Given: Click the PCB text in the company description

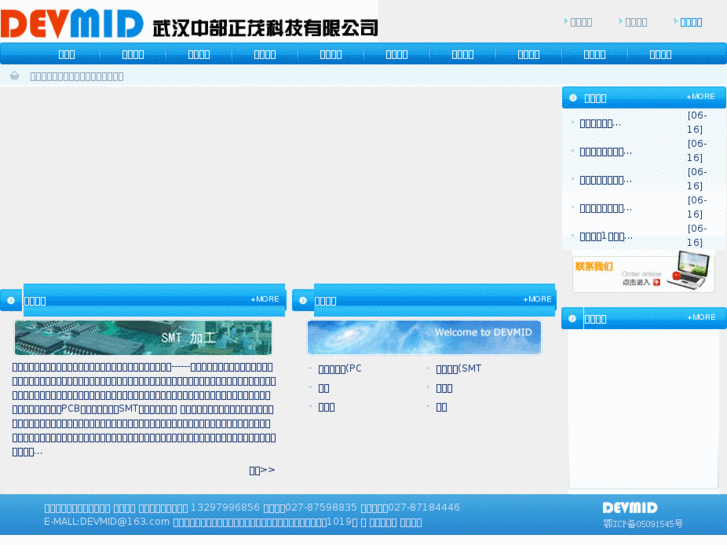Looking at the screenshot, I should [71, 409].
